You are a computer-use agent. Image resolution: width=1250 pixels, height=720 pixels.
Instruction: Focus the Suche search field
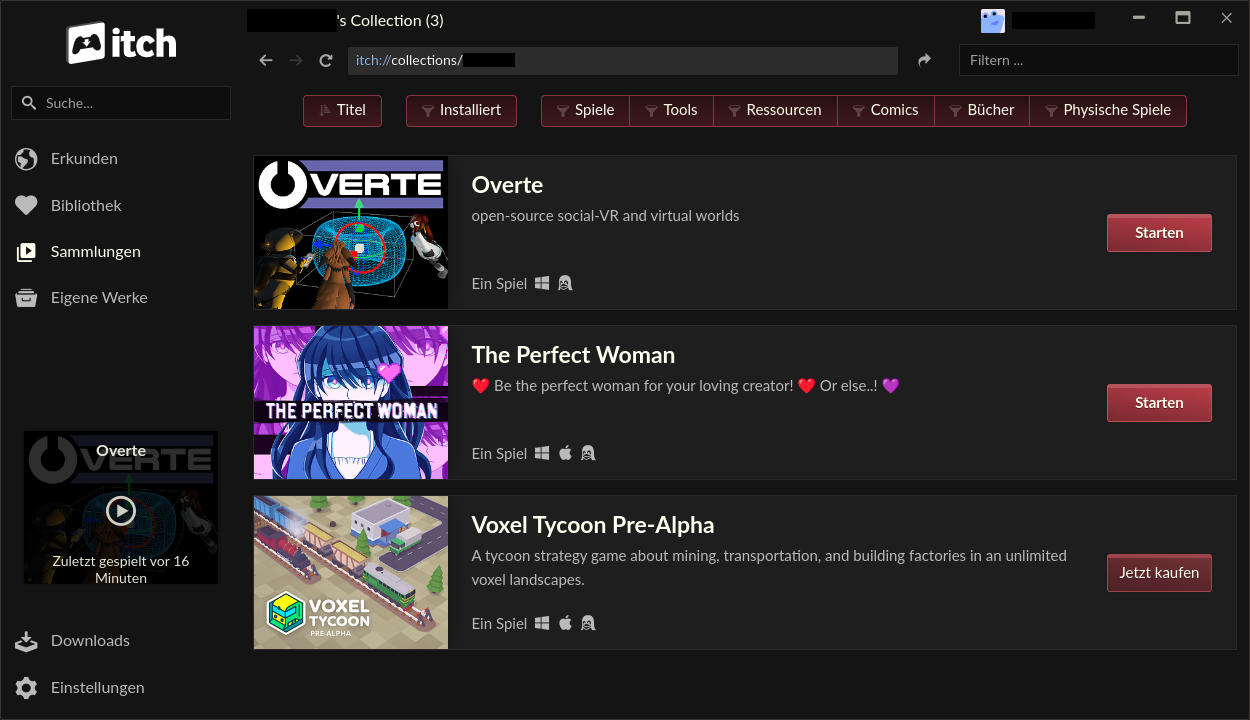(x=121, y=103)
